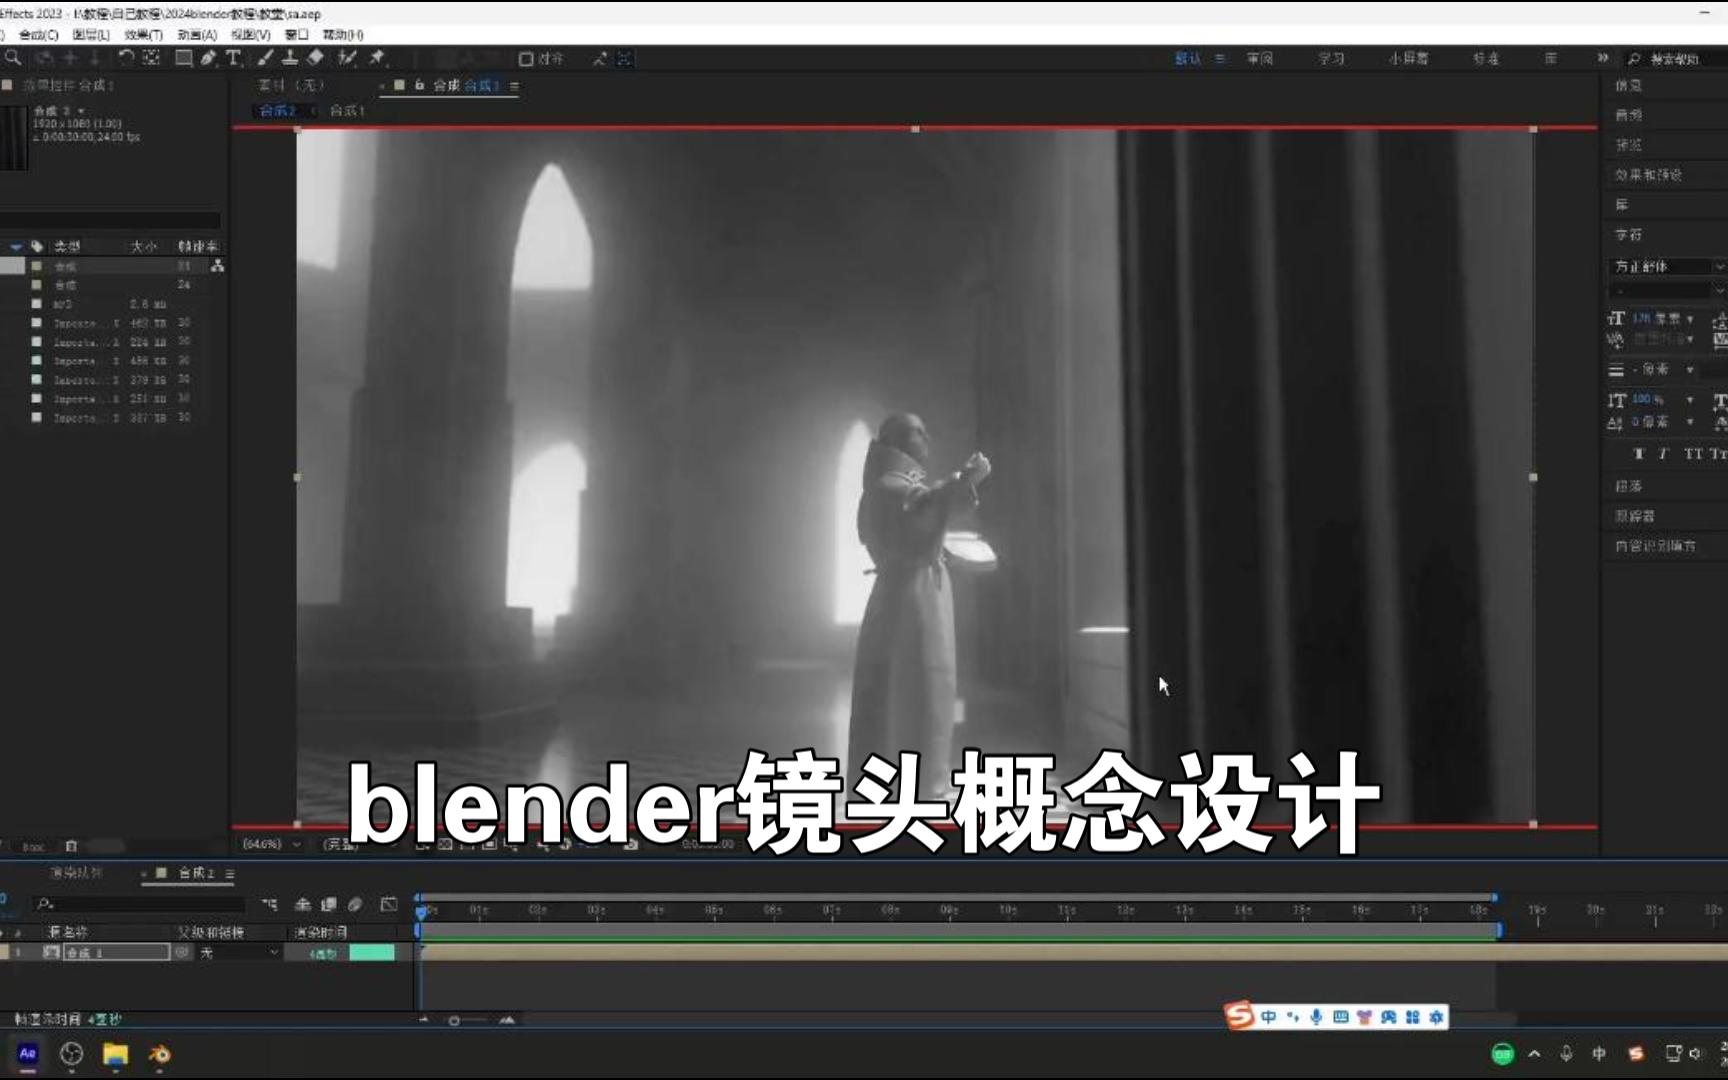Click the 合成1 breadcrumb in viewer
The height and width of the screenshot is (1080, 1728).
point(347,111)
